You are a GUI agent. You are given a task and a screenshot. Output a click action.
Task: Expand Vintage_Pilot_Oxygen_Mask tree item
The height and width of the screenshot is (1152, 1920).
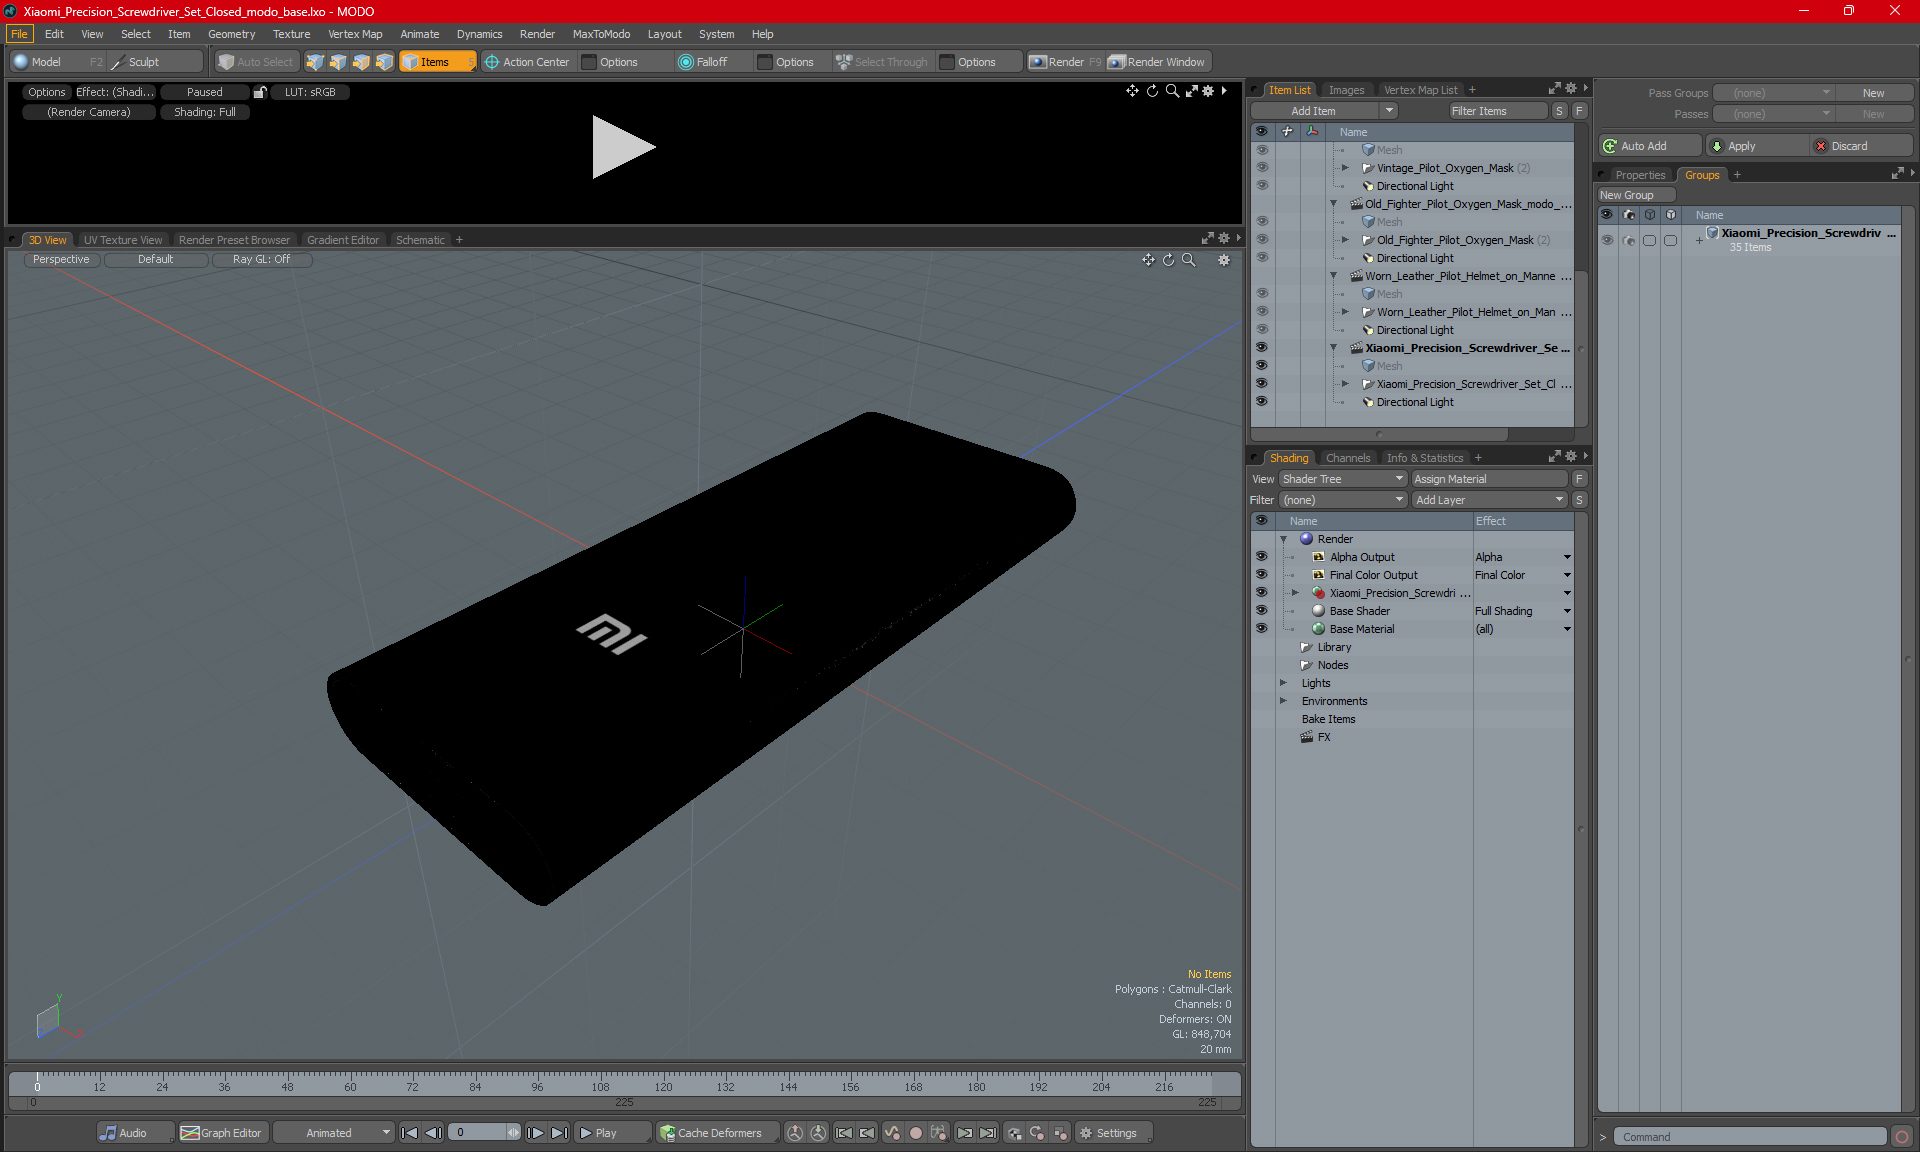click(1345, 168)
